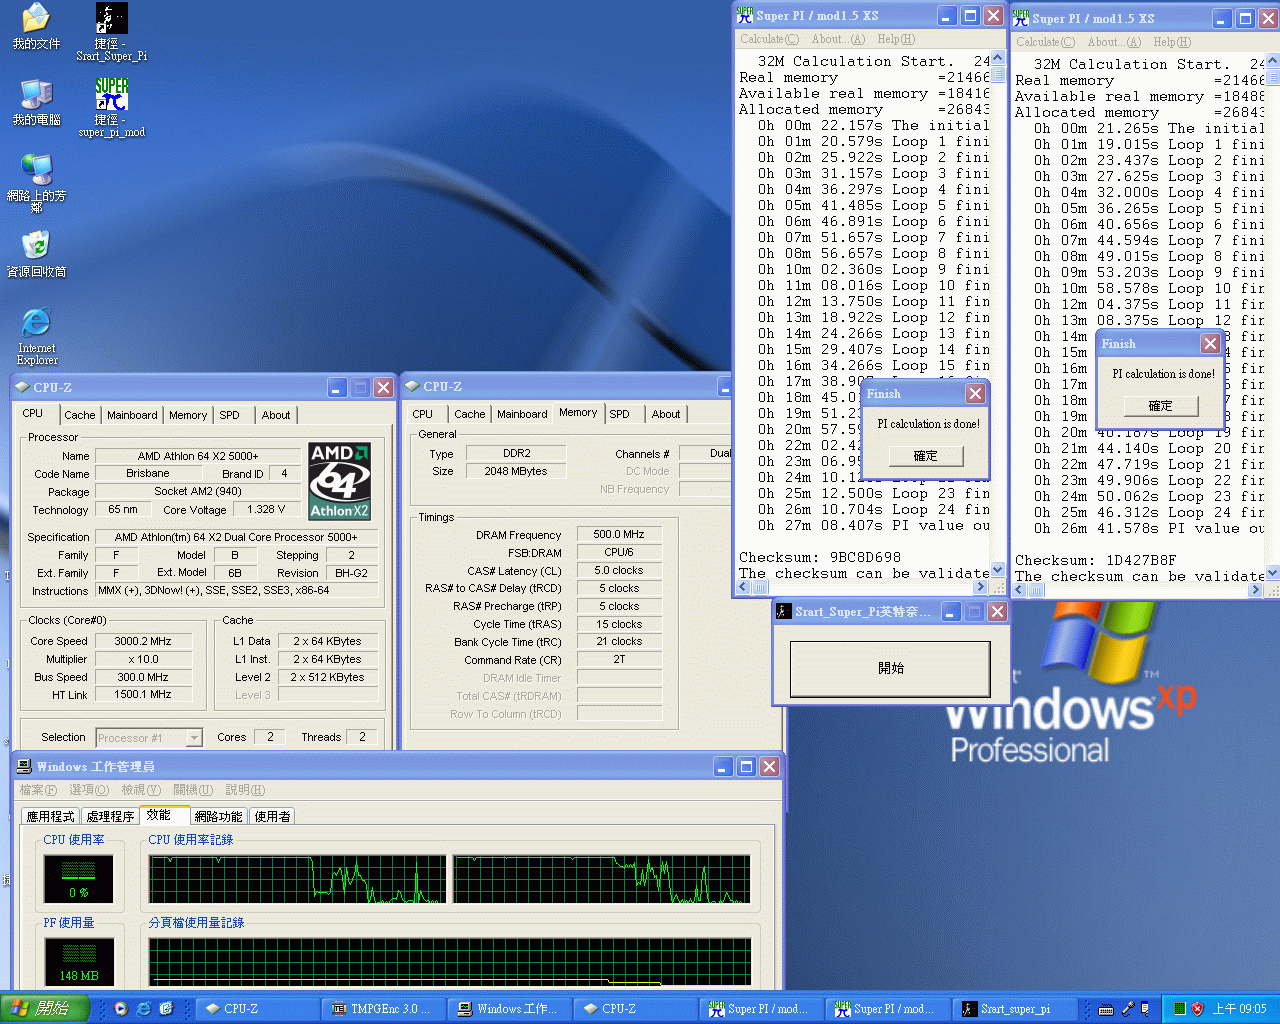
Task: Open 檔案(F) menu in Task Manager
Action: point(38,790)
